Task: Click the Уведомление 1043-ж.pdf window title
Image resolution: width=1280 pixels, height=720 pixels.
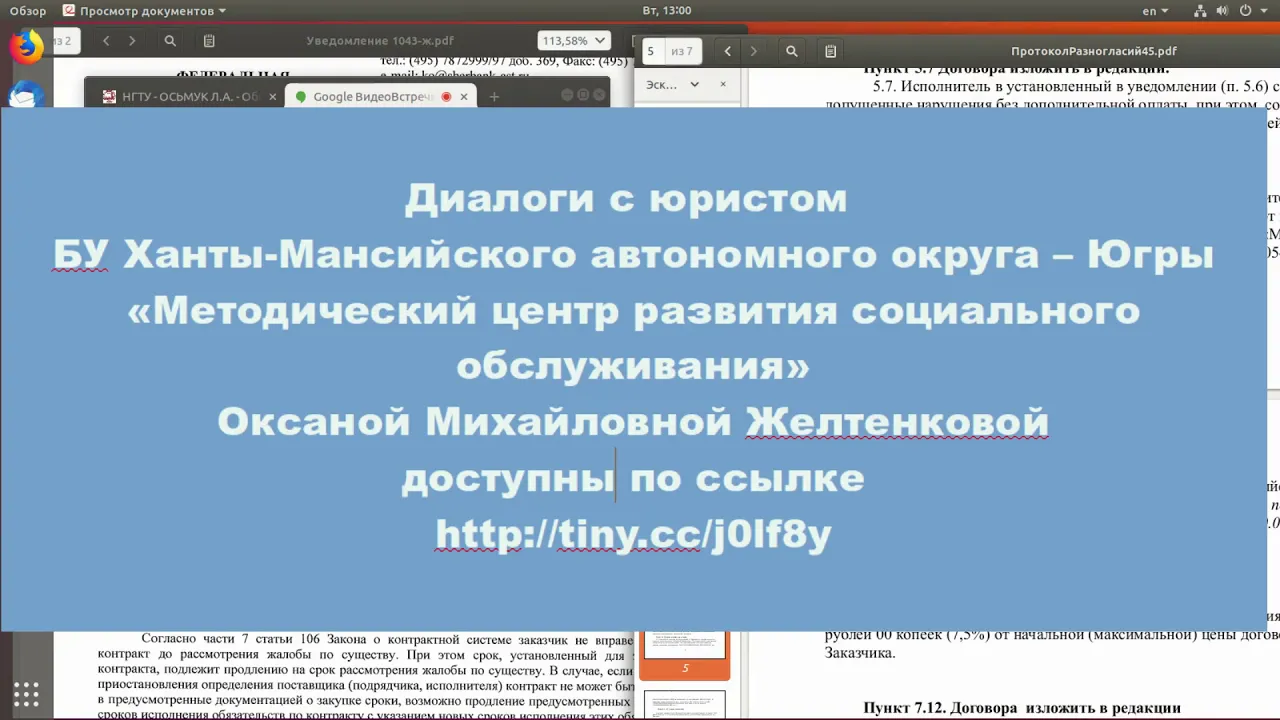Action: click(380, 41)
